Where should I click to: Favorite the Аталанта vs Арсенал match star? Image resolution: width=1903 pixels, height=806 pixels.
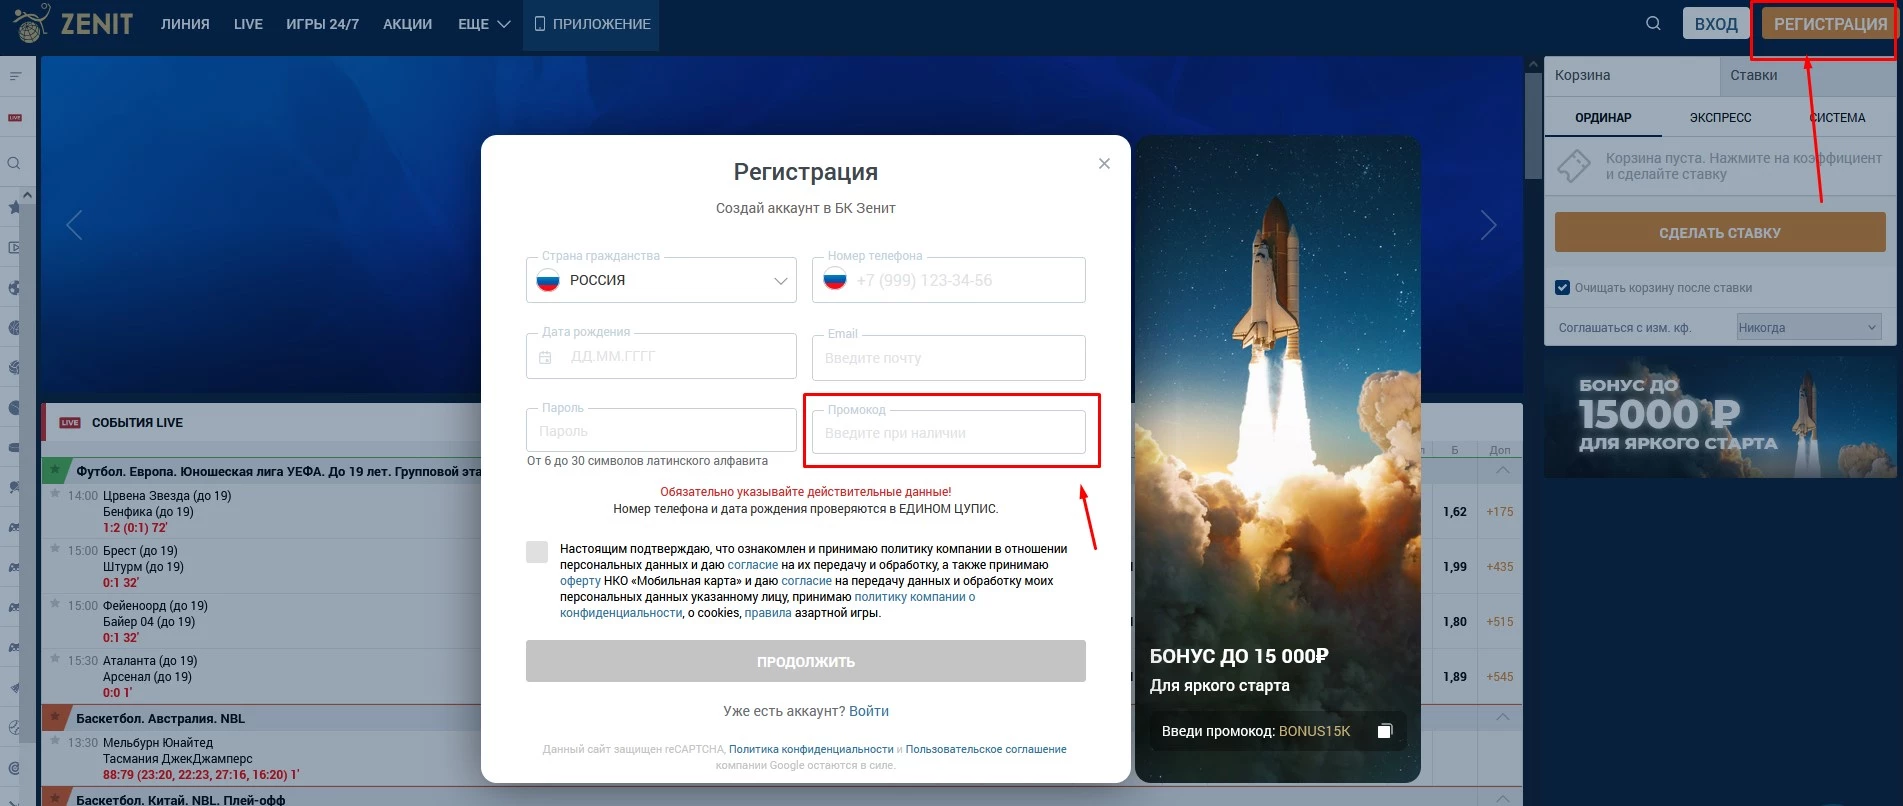pyautogui.click(x=55, y=659)
